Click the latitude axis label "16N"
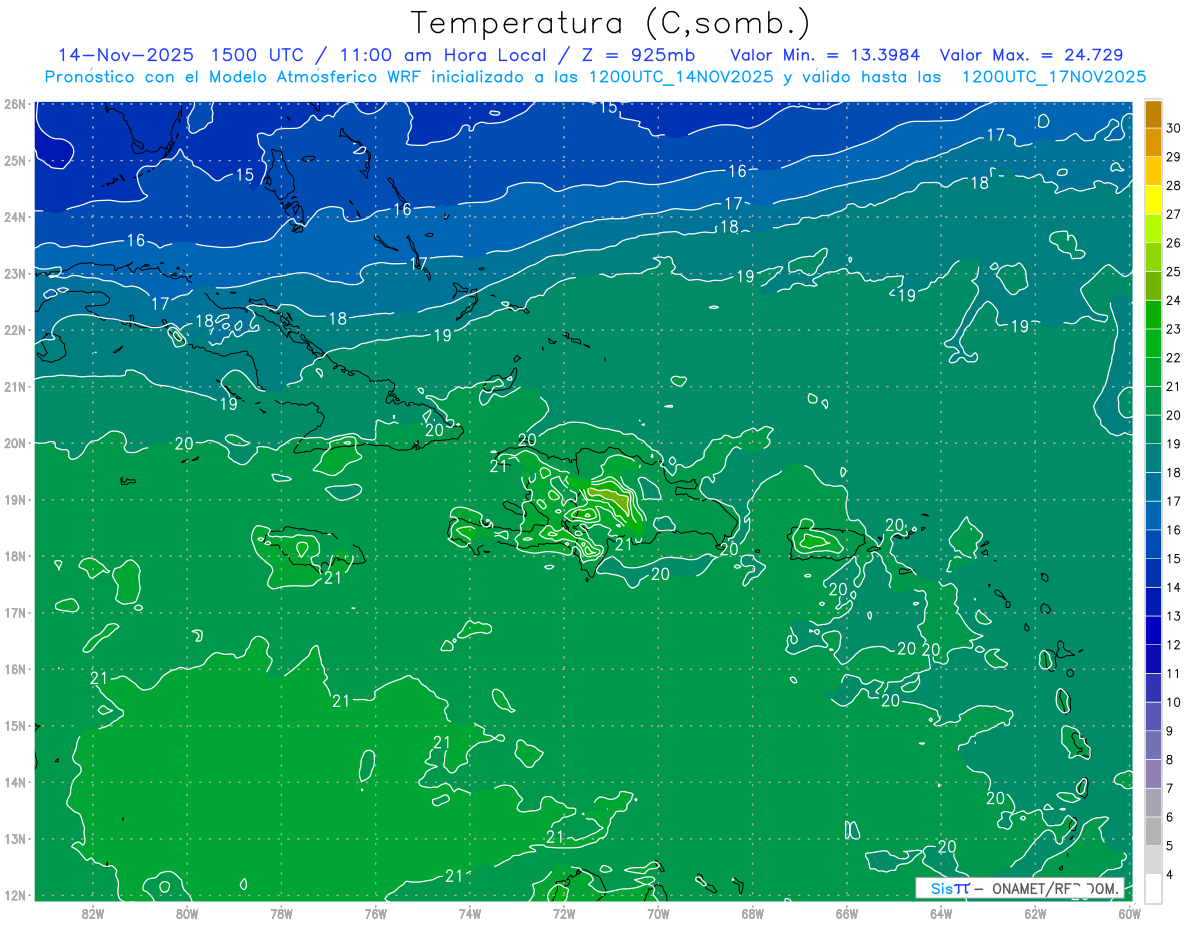 [x=15, y=669]
